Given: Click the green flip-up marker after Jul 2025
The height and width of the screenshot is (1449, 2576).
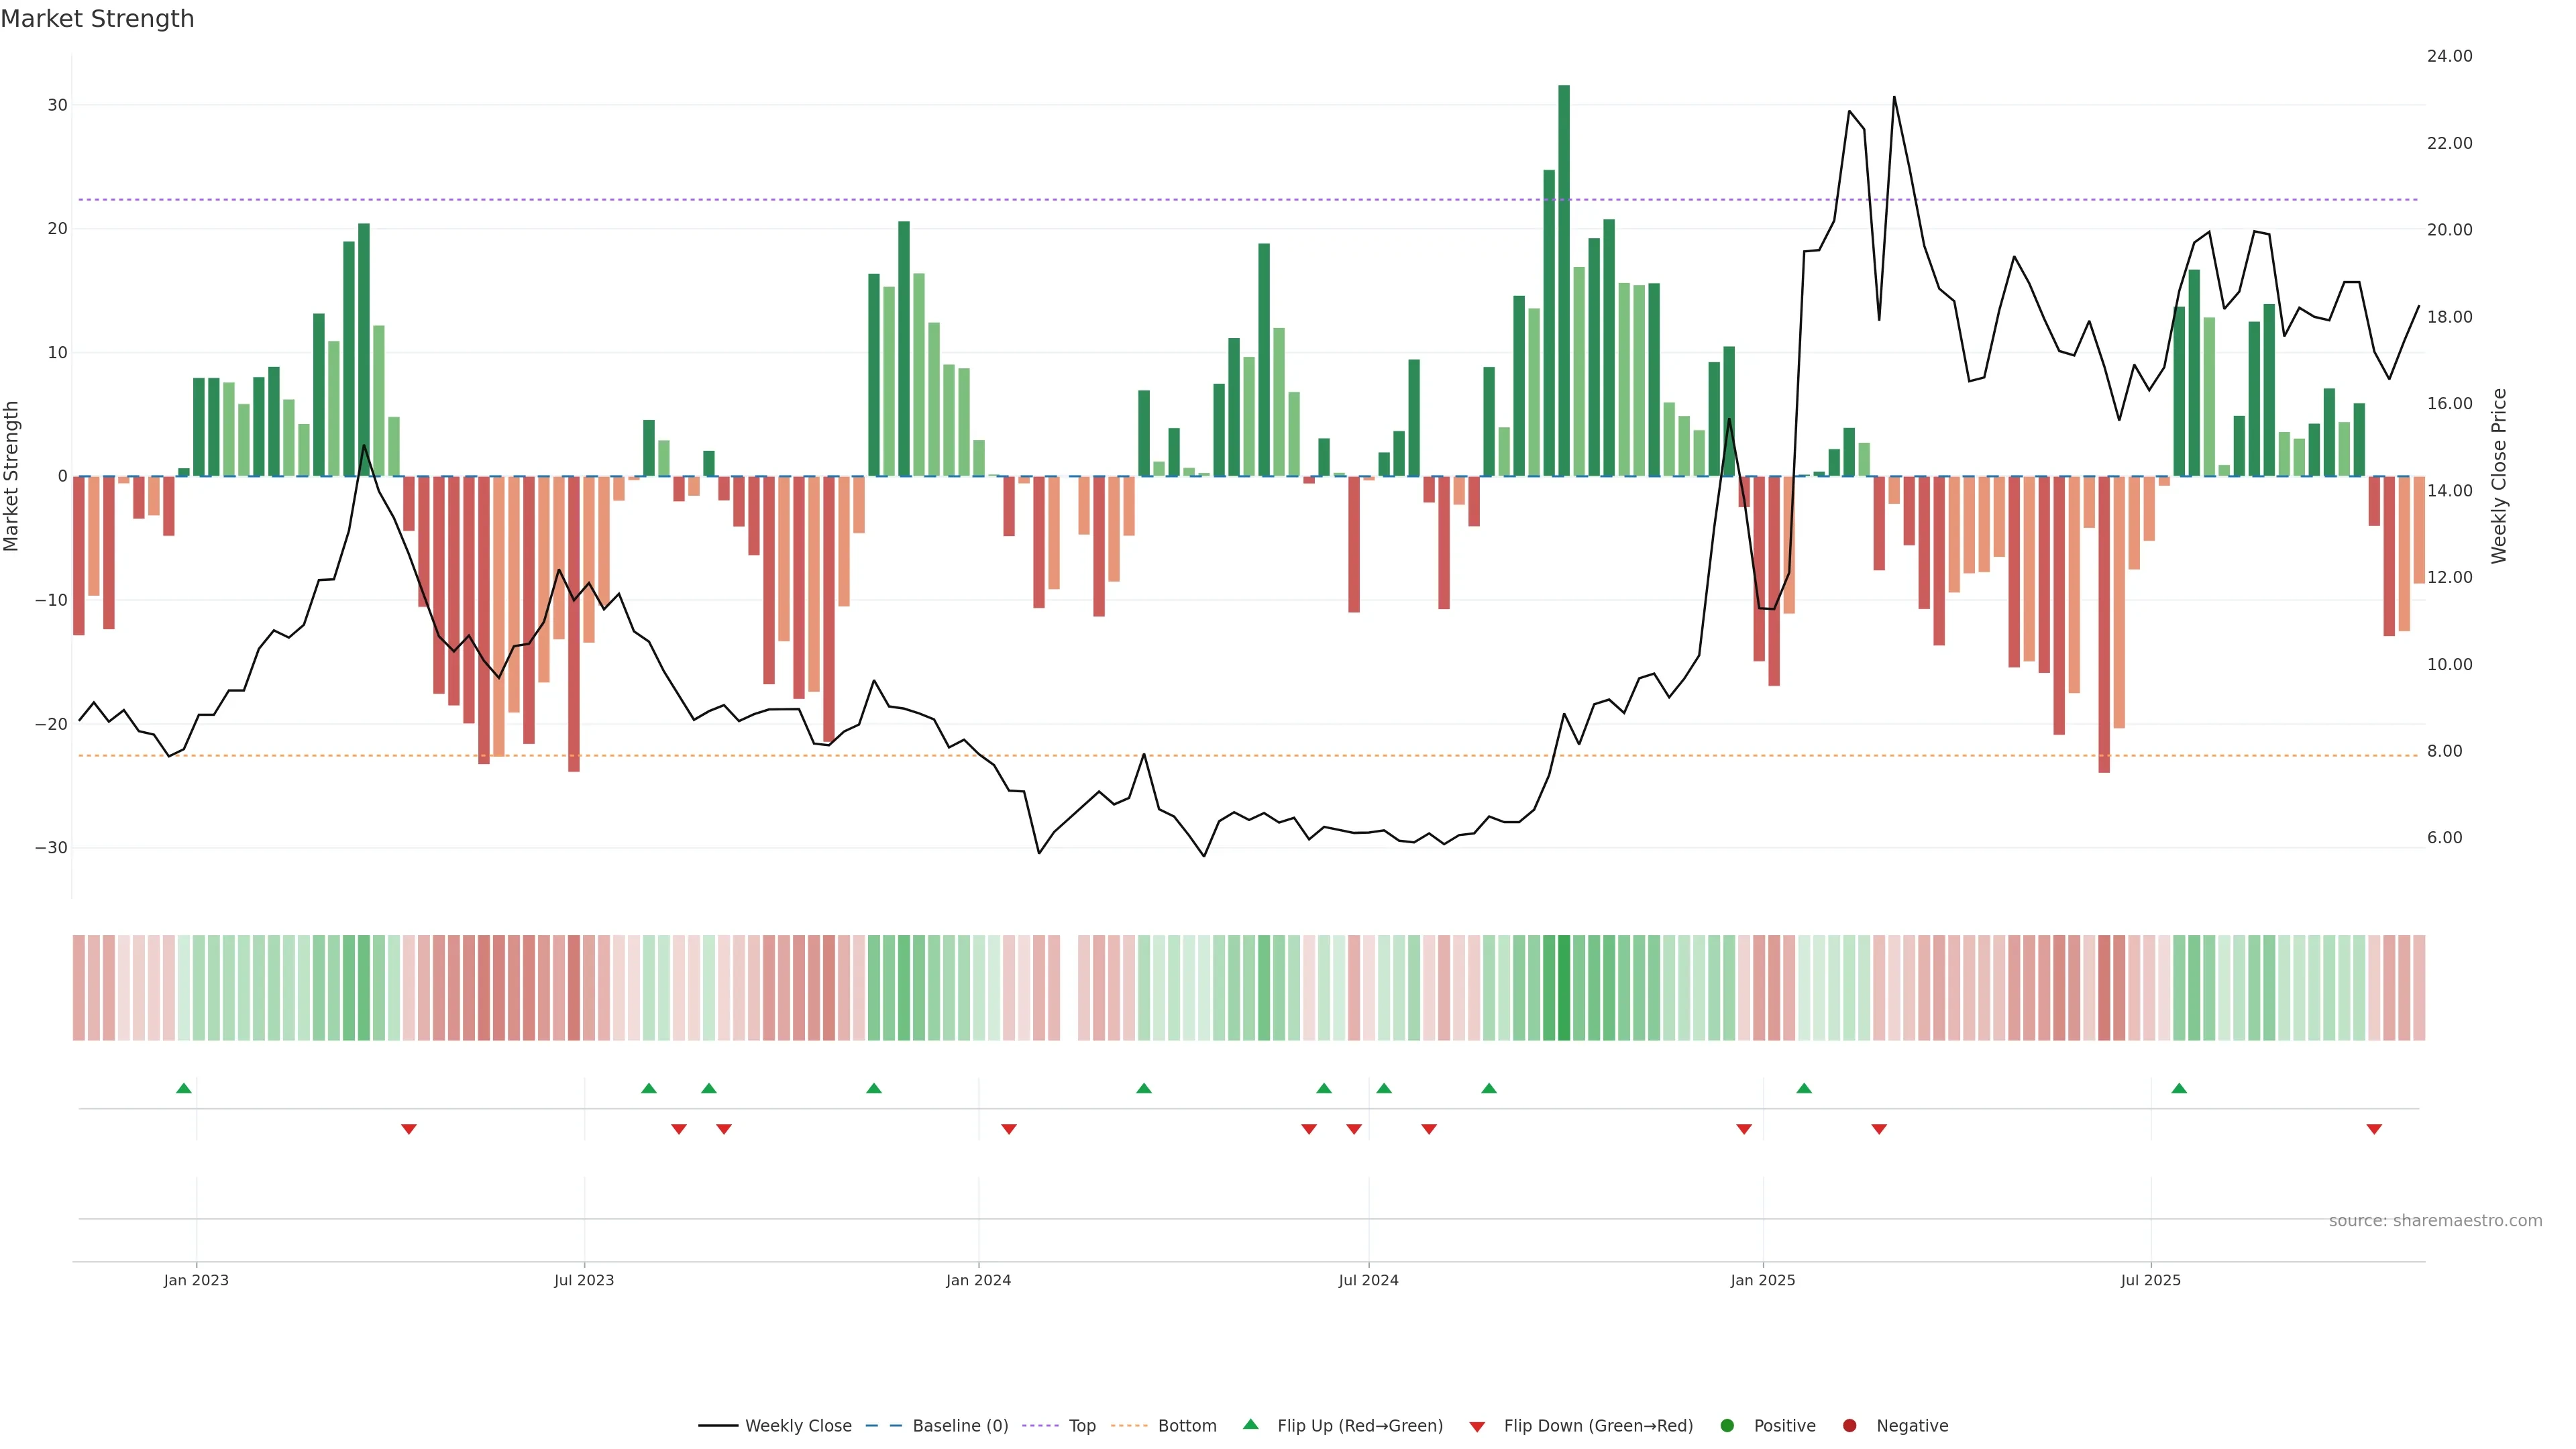Looking at the screenshot, I should 2179,1088.
